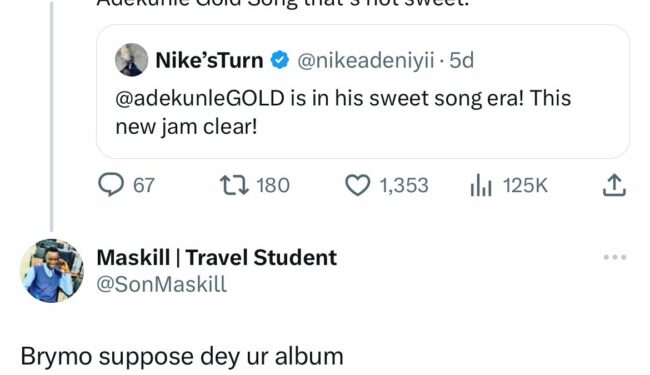Click the 'Brymo suppose dey ur album' text

tap(182, 357)
